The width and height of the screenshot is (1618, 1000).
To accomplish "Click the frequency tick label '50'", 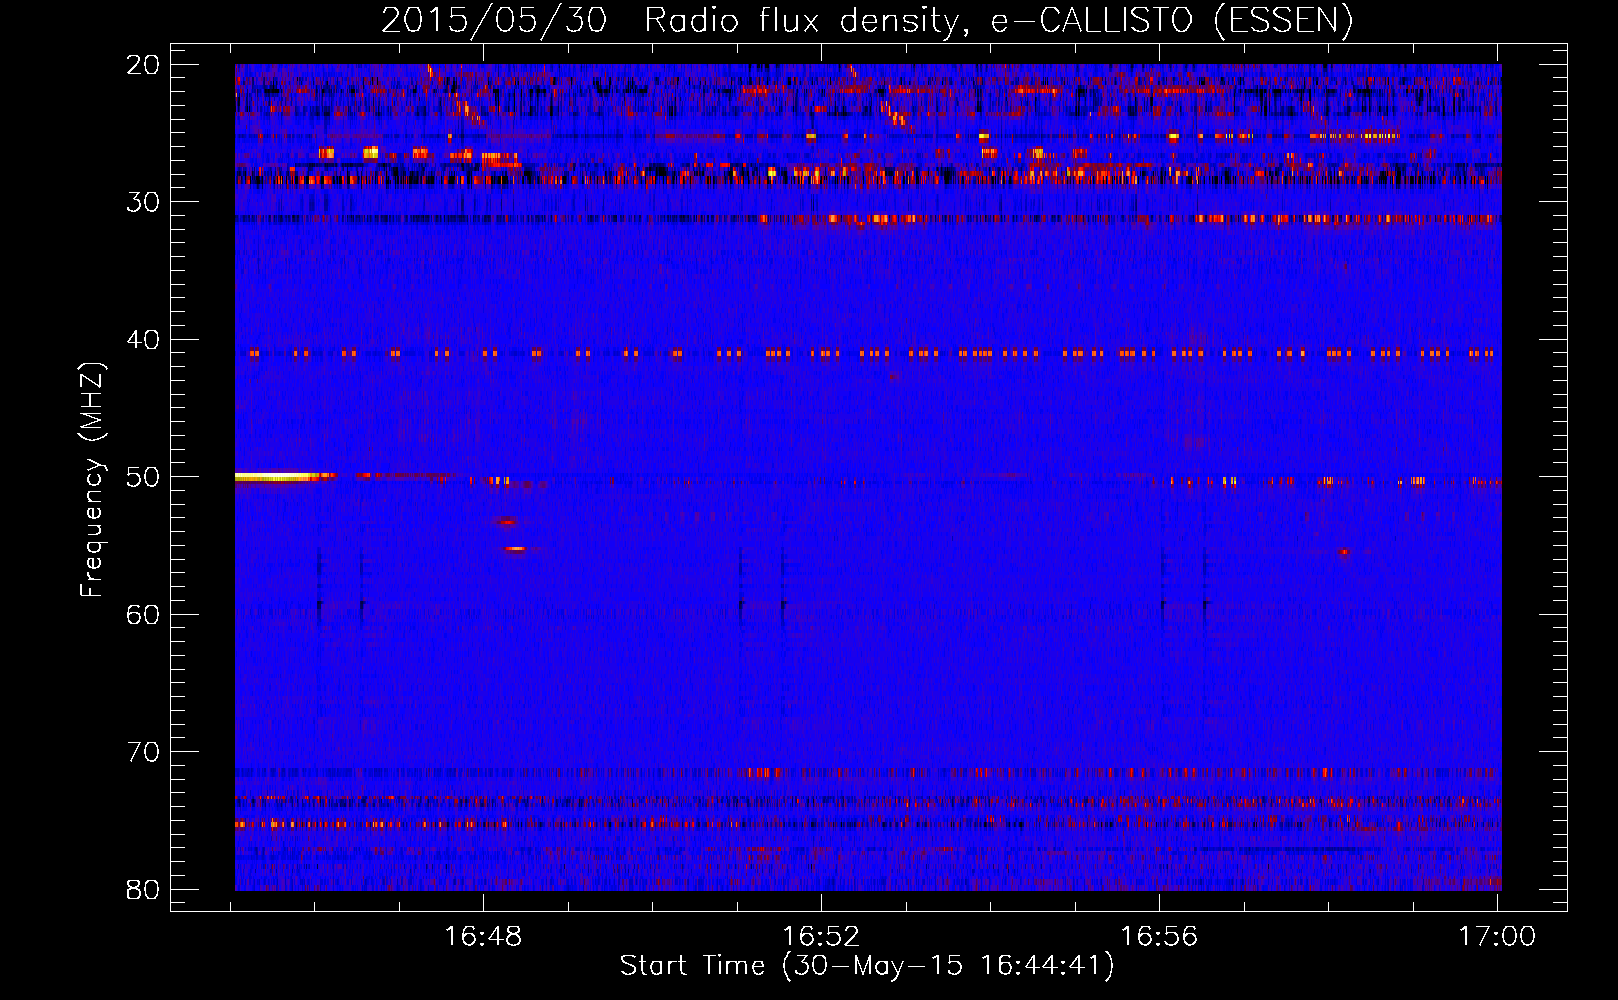I will pos(143,477).
